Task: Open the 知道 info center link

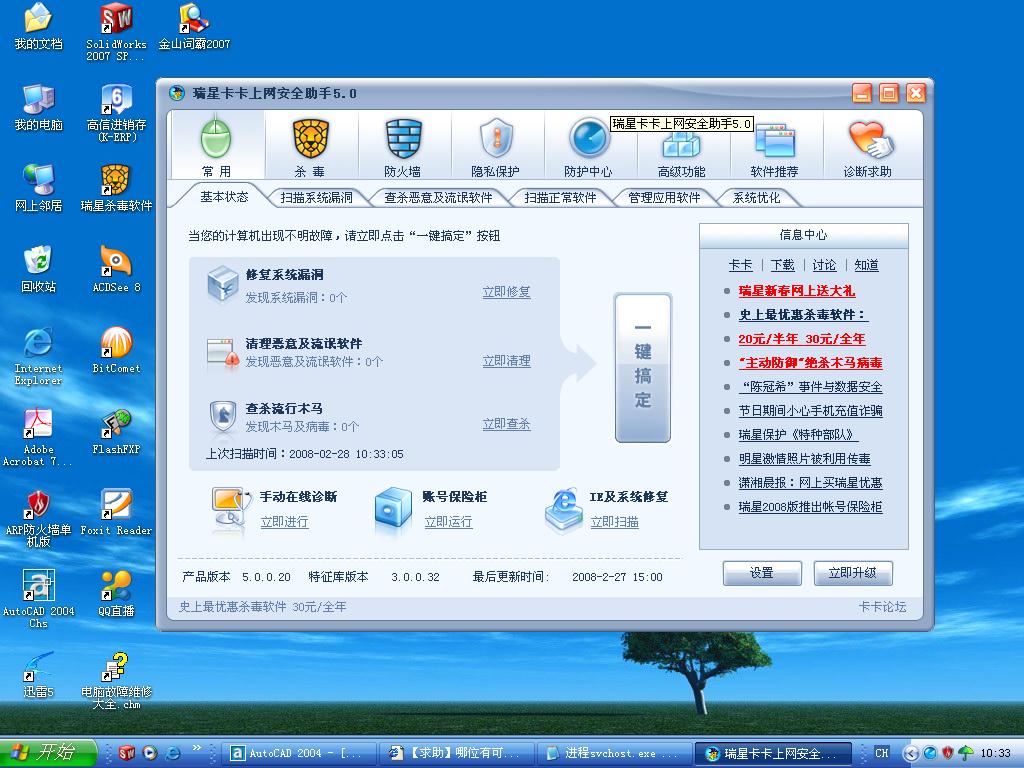Action: (x=866, y=264)
